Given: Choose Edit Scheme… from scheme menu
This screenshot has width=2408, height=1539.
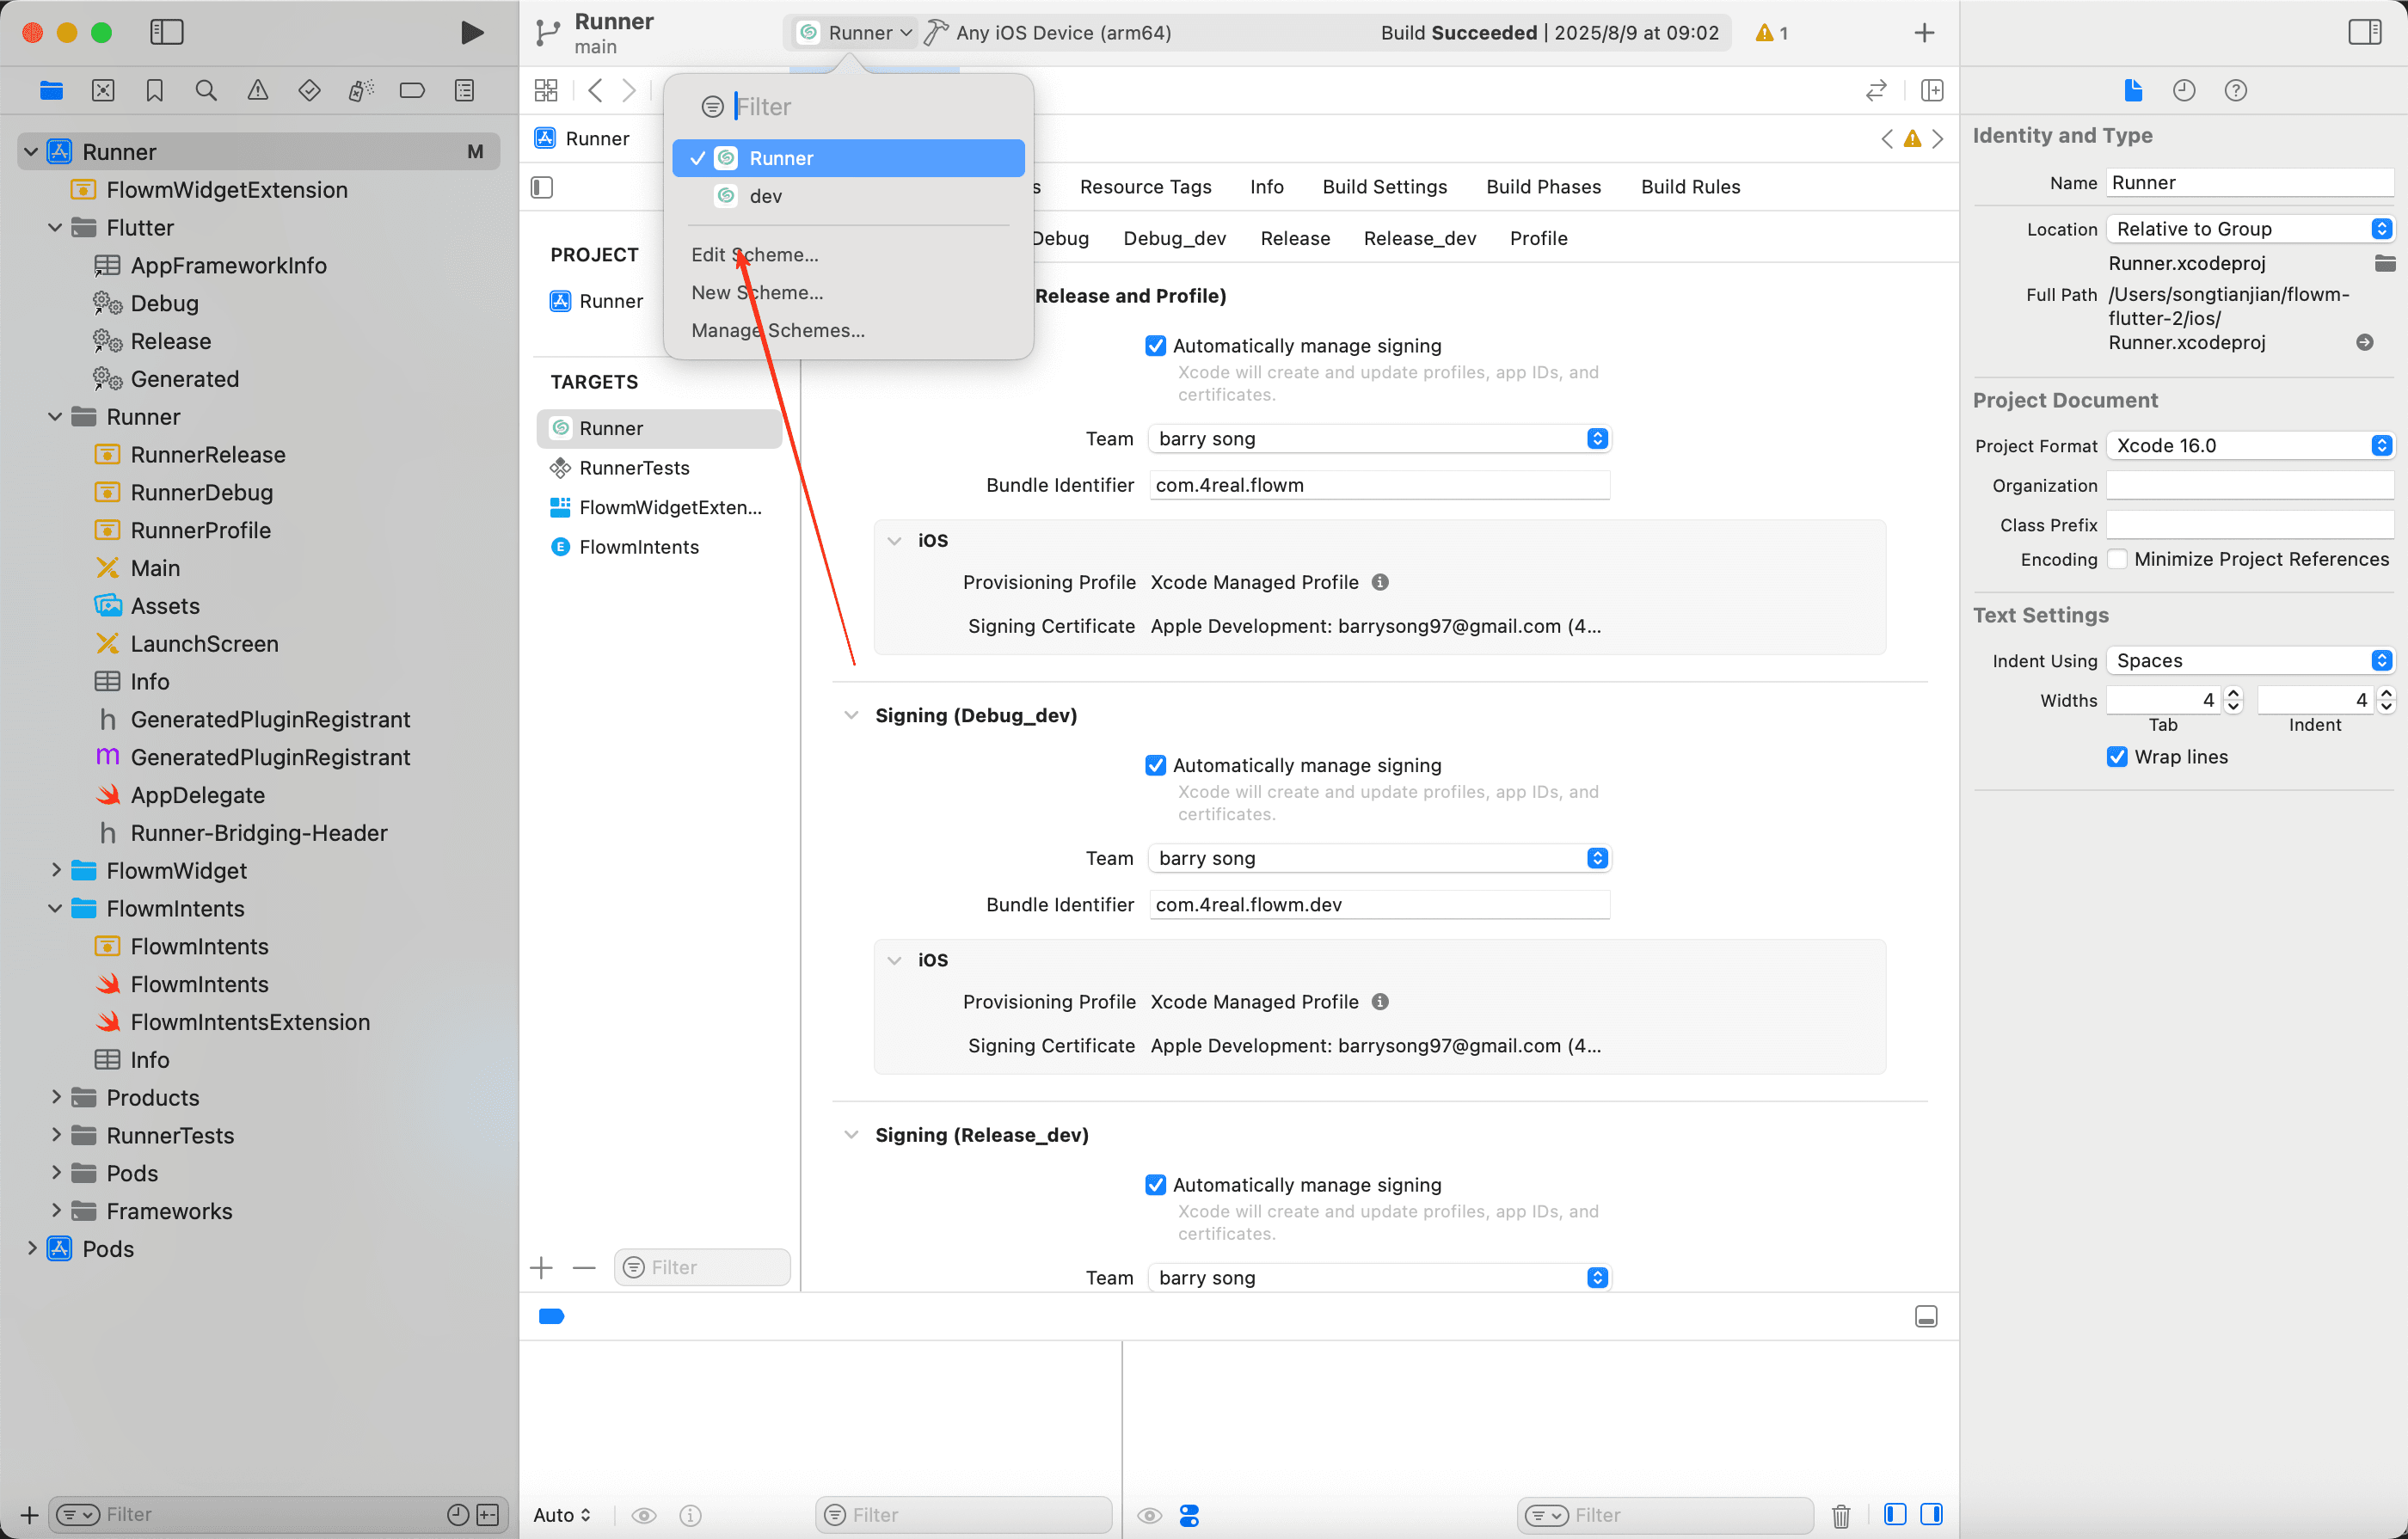Looking at the screenshot, I should click(754, 255).
